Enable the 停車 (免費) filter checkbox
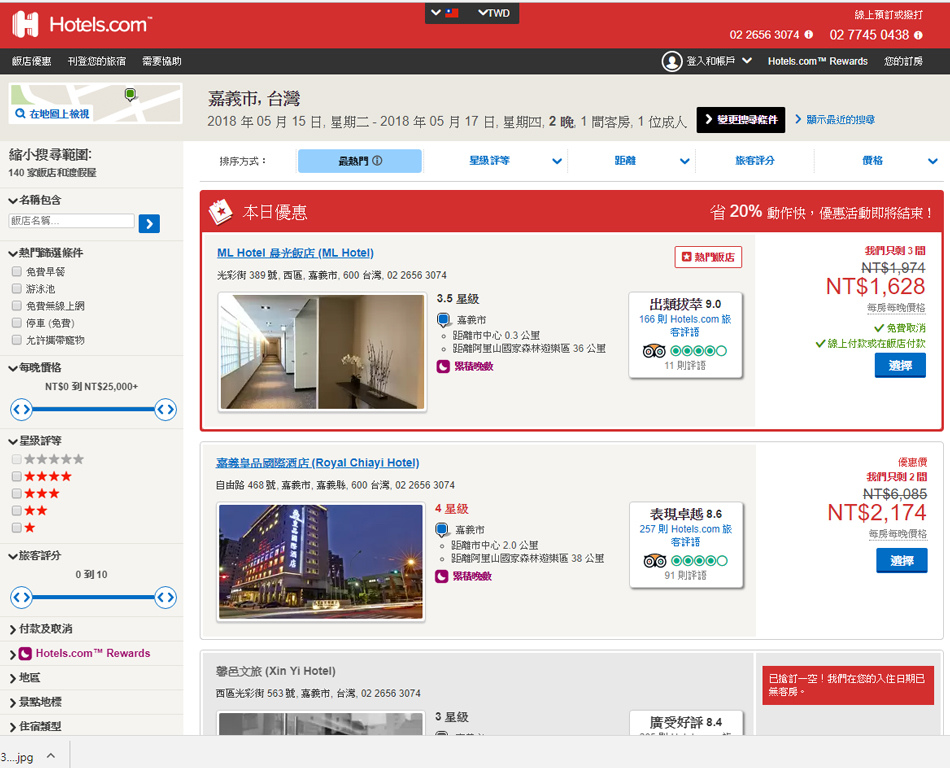The image size is (950, 768). (x=17, y=323)
